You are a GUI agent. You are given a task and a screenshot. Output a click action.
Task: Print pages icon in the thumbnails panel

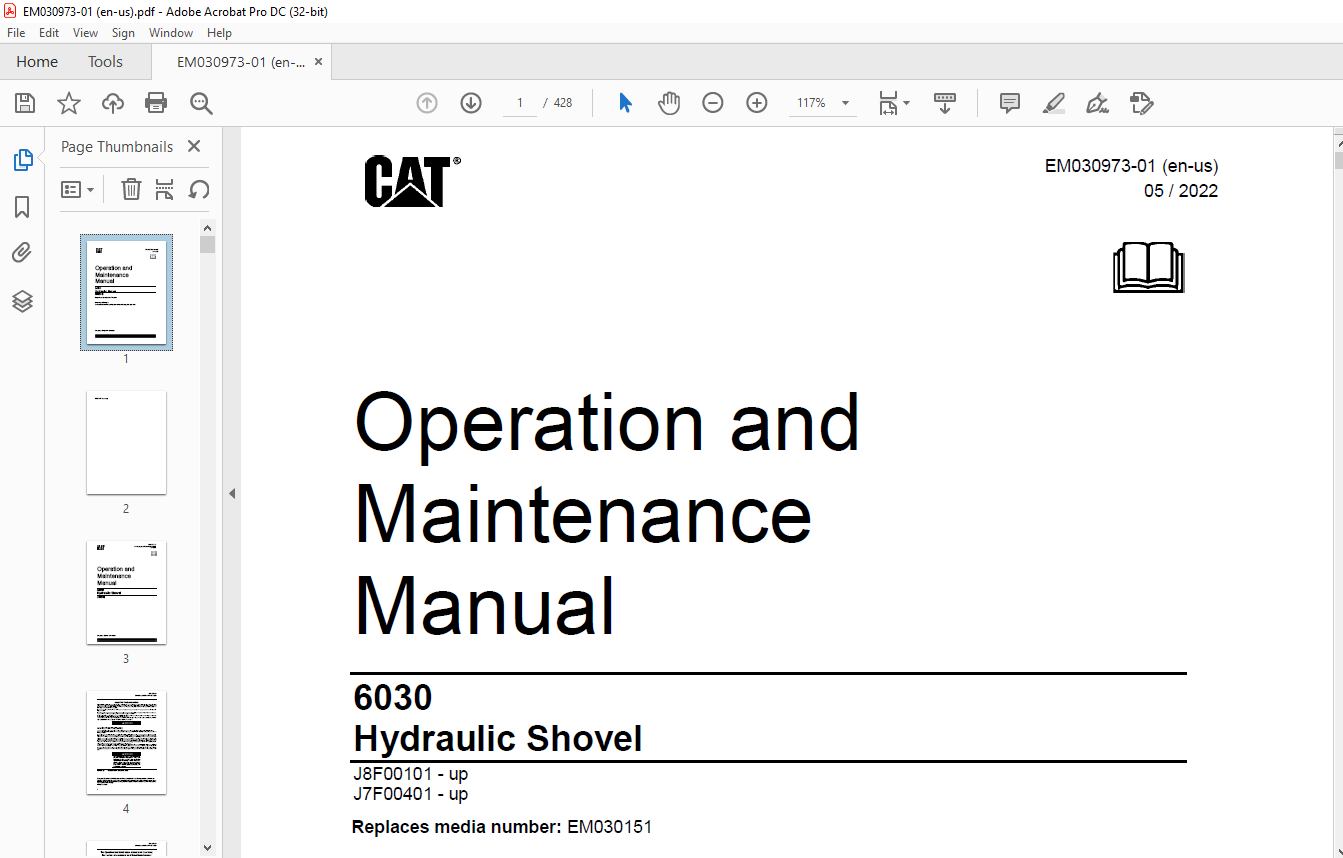165,189
